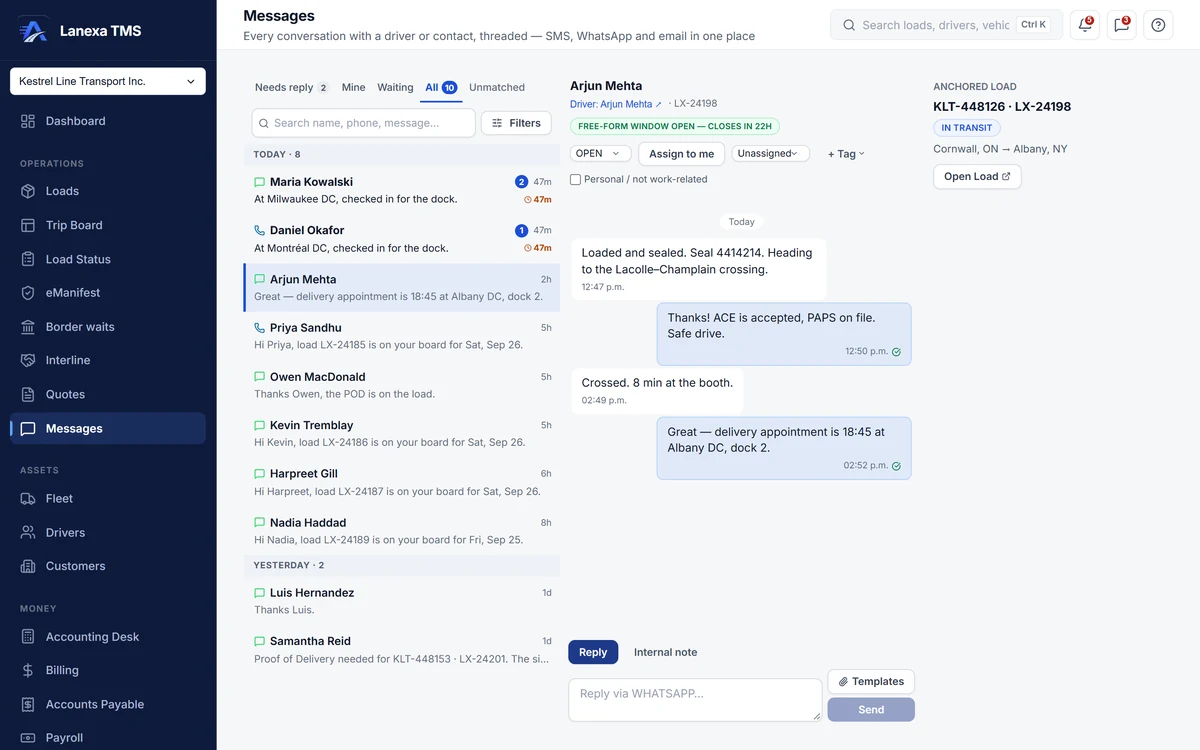Switch to the Mine tab

coord(353,88)
